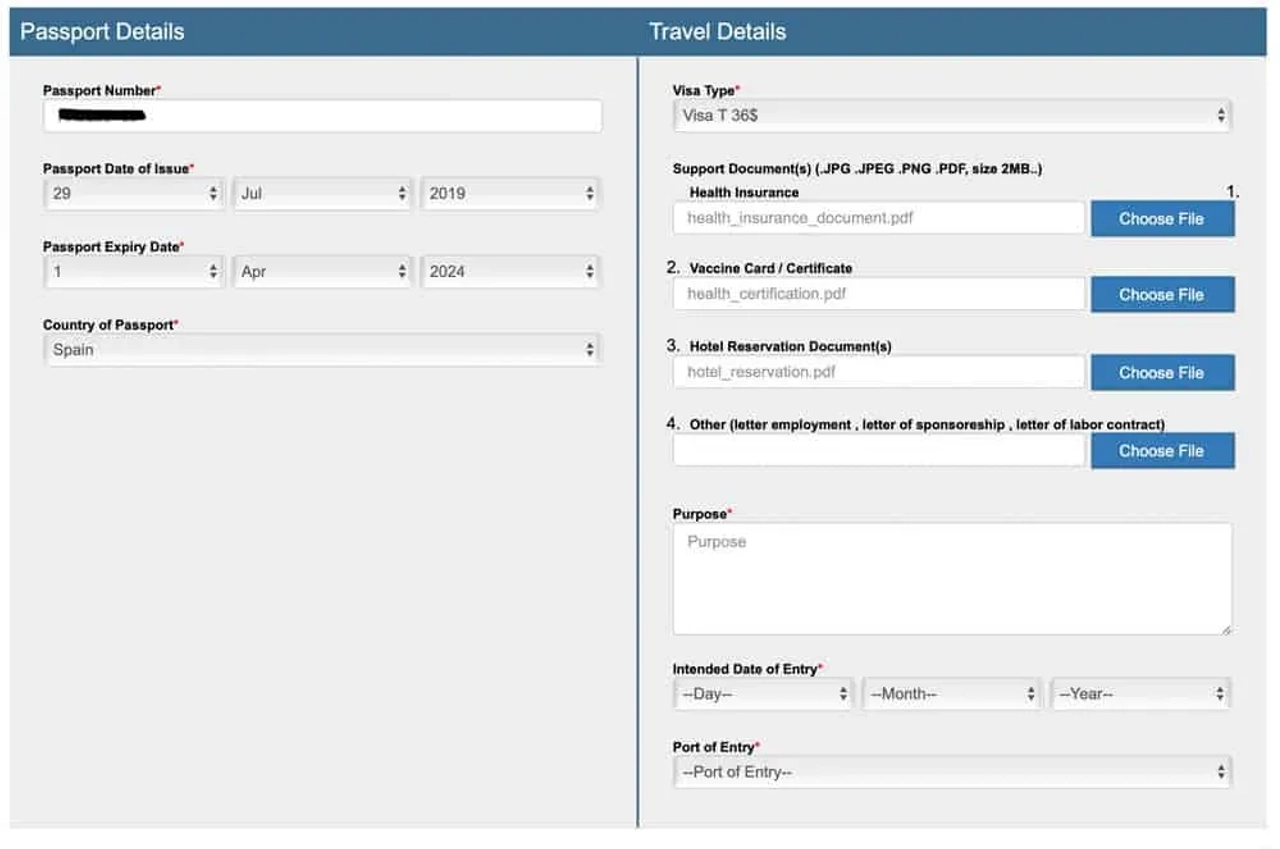
Task: Open the Country of Passport dropdown showing Spain
Action: click(x=322, y=350)
